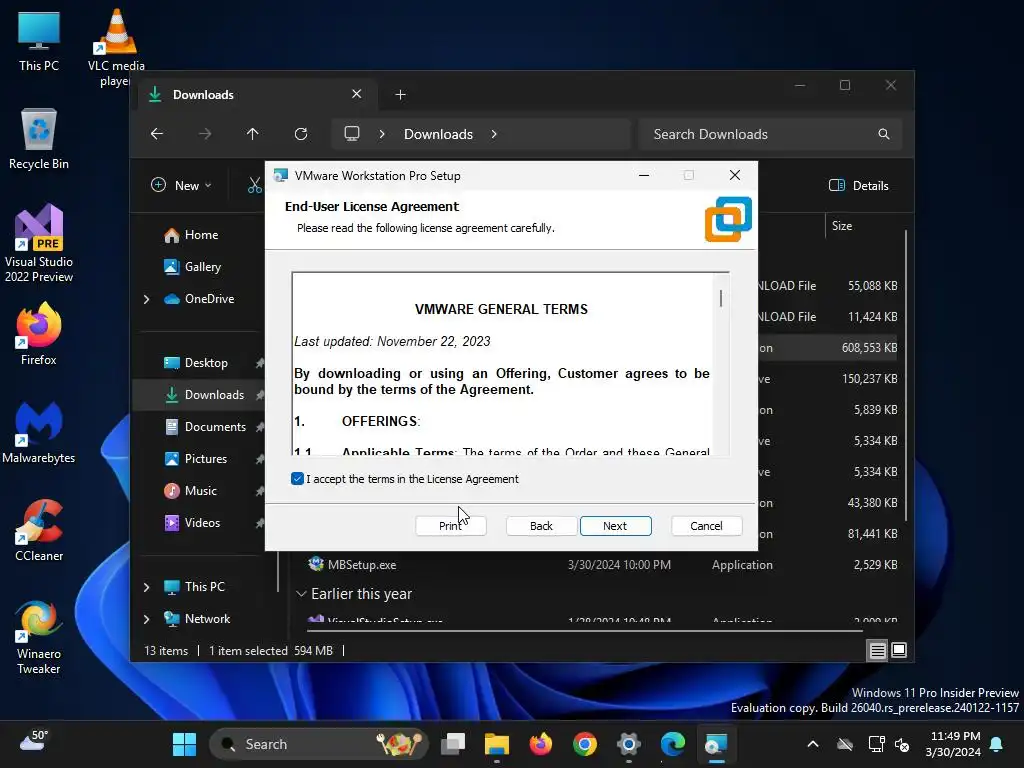Expand the This PC tree node

pyautogui.click(x=146, y=587)
